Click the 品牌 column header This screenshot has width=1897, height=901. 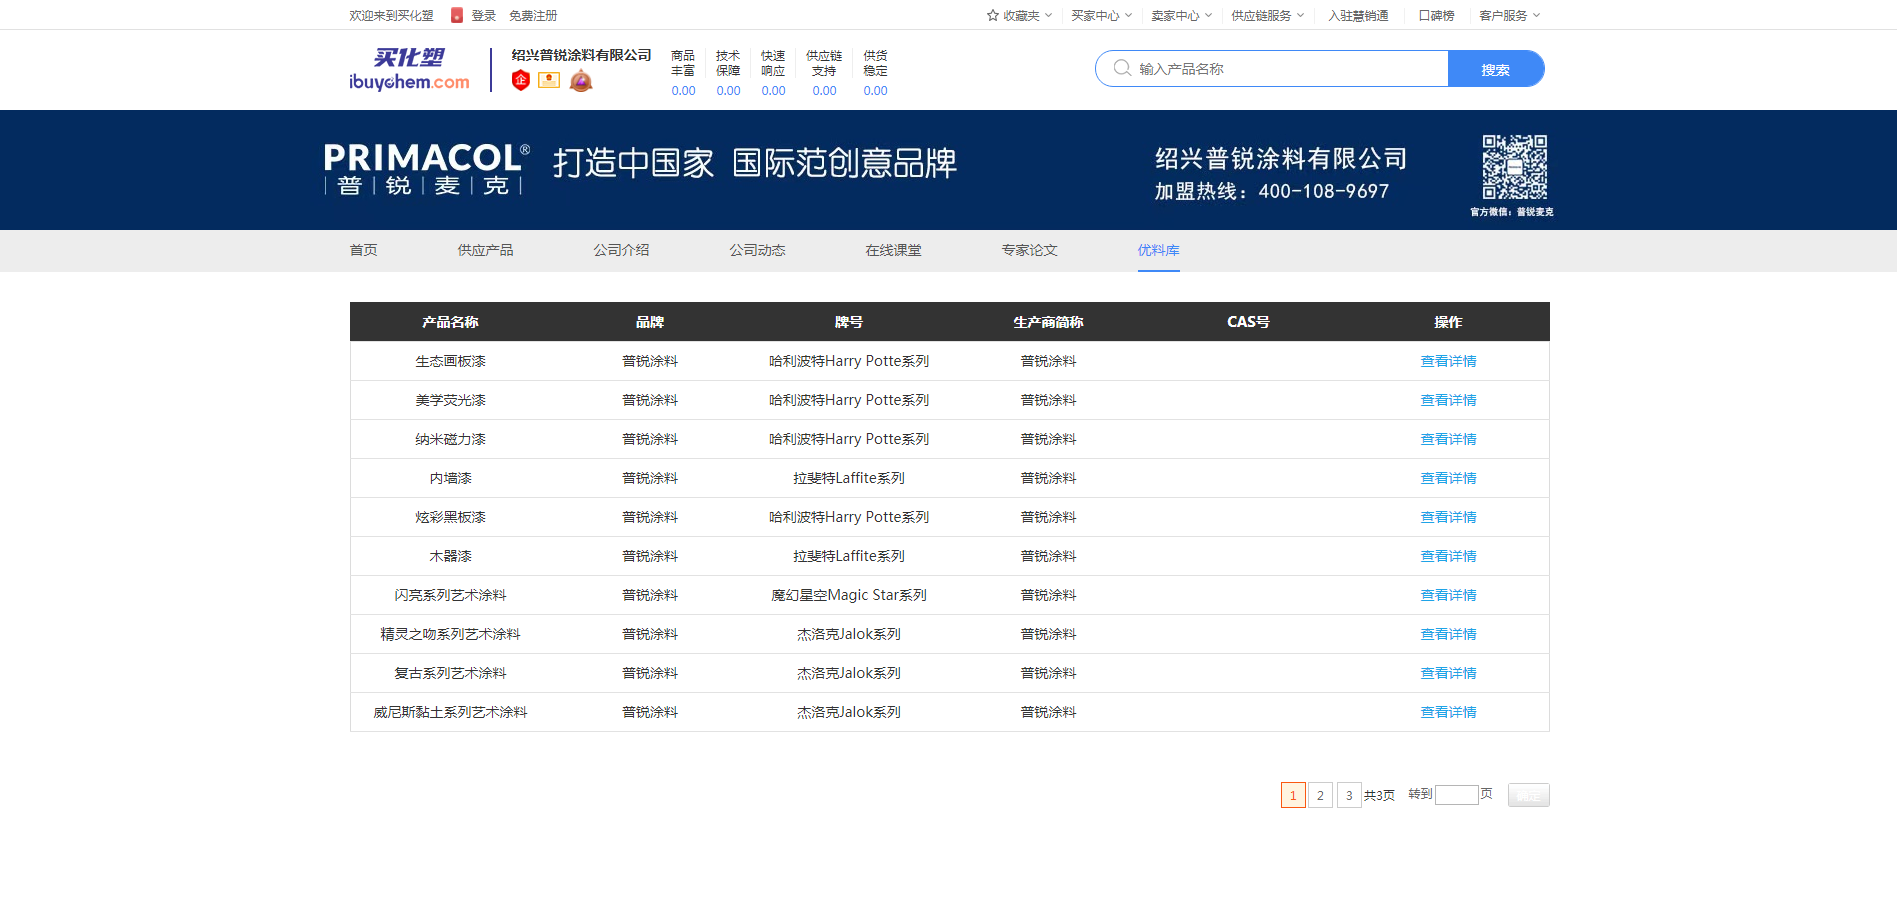click(650, 322)
